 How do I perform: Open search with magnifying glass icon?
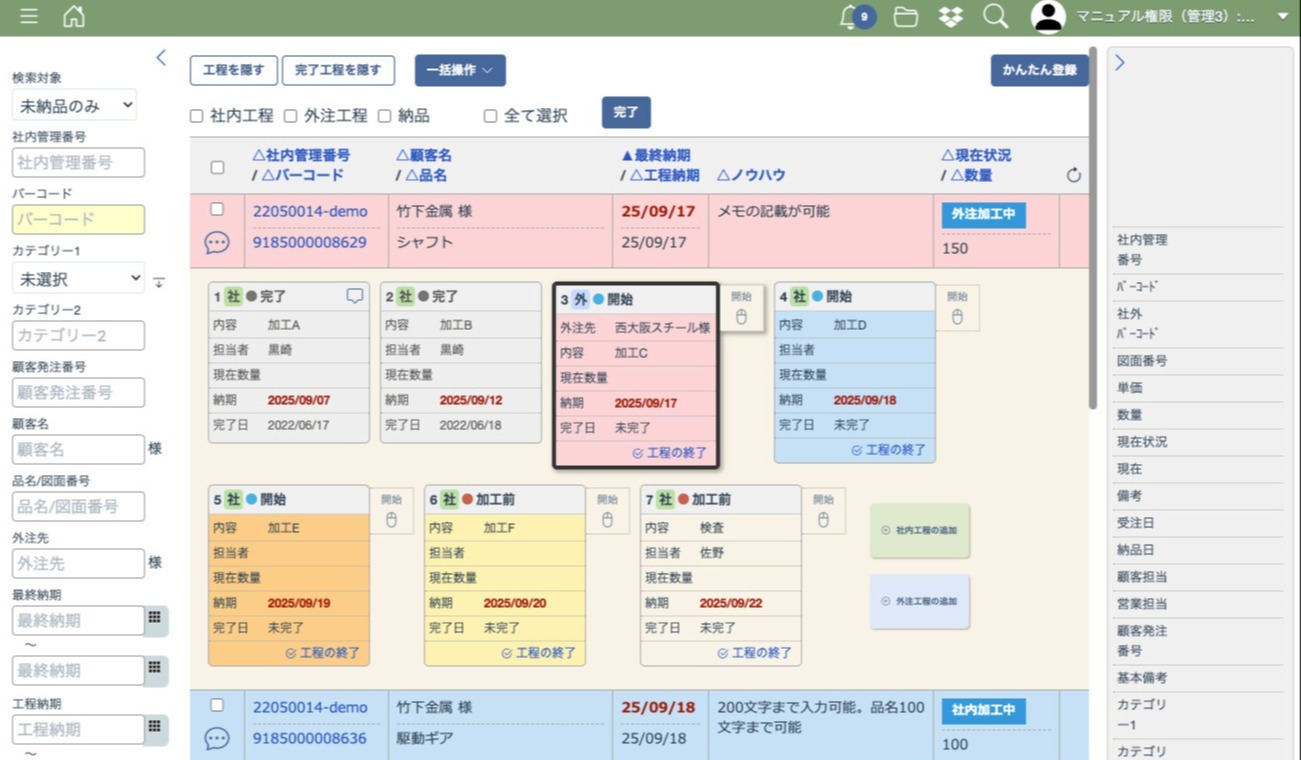tap(995, 17)
